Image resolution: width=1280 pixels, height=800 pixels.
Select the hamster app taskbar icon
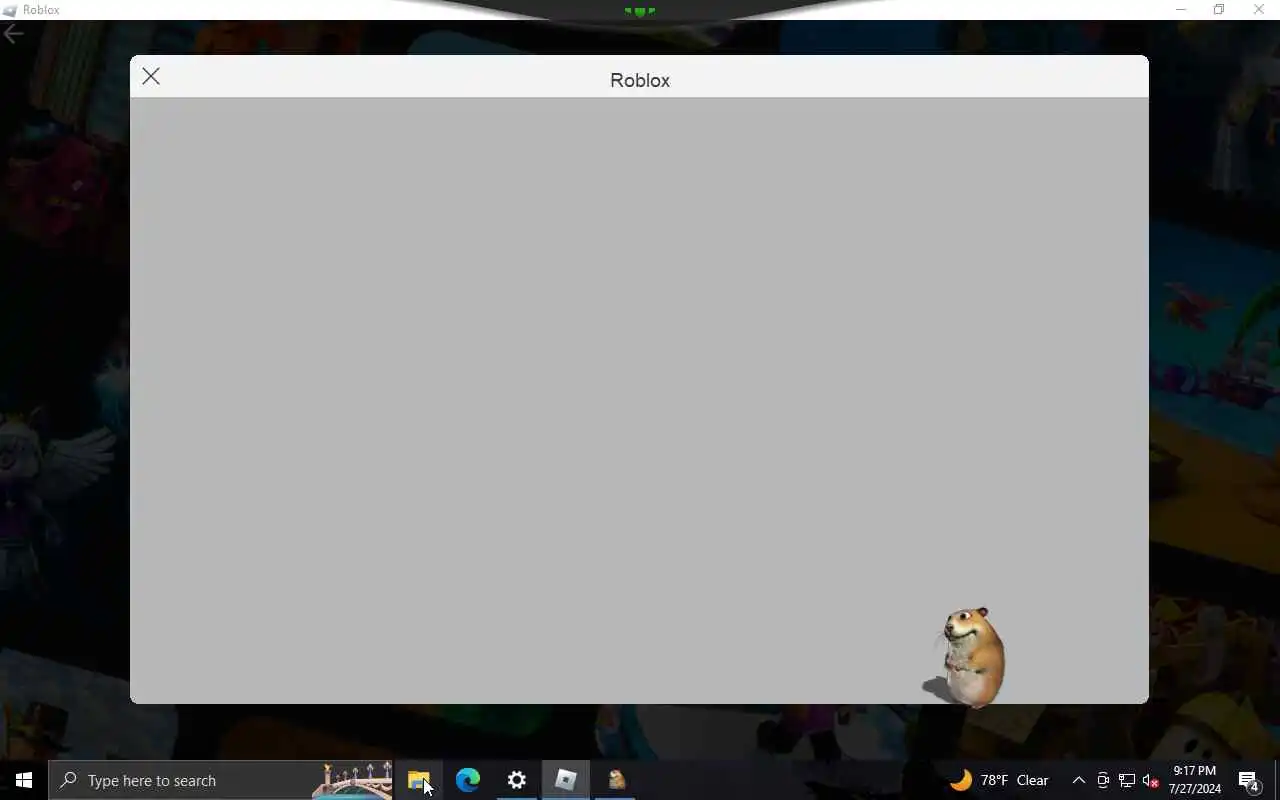tap(616, 780)
